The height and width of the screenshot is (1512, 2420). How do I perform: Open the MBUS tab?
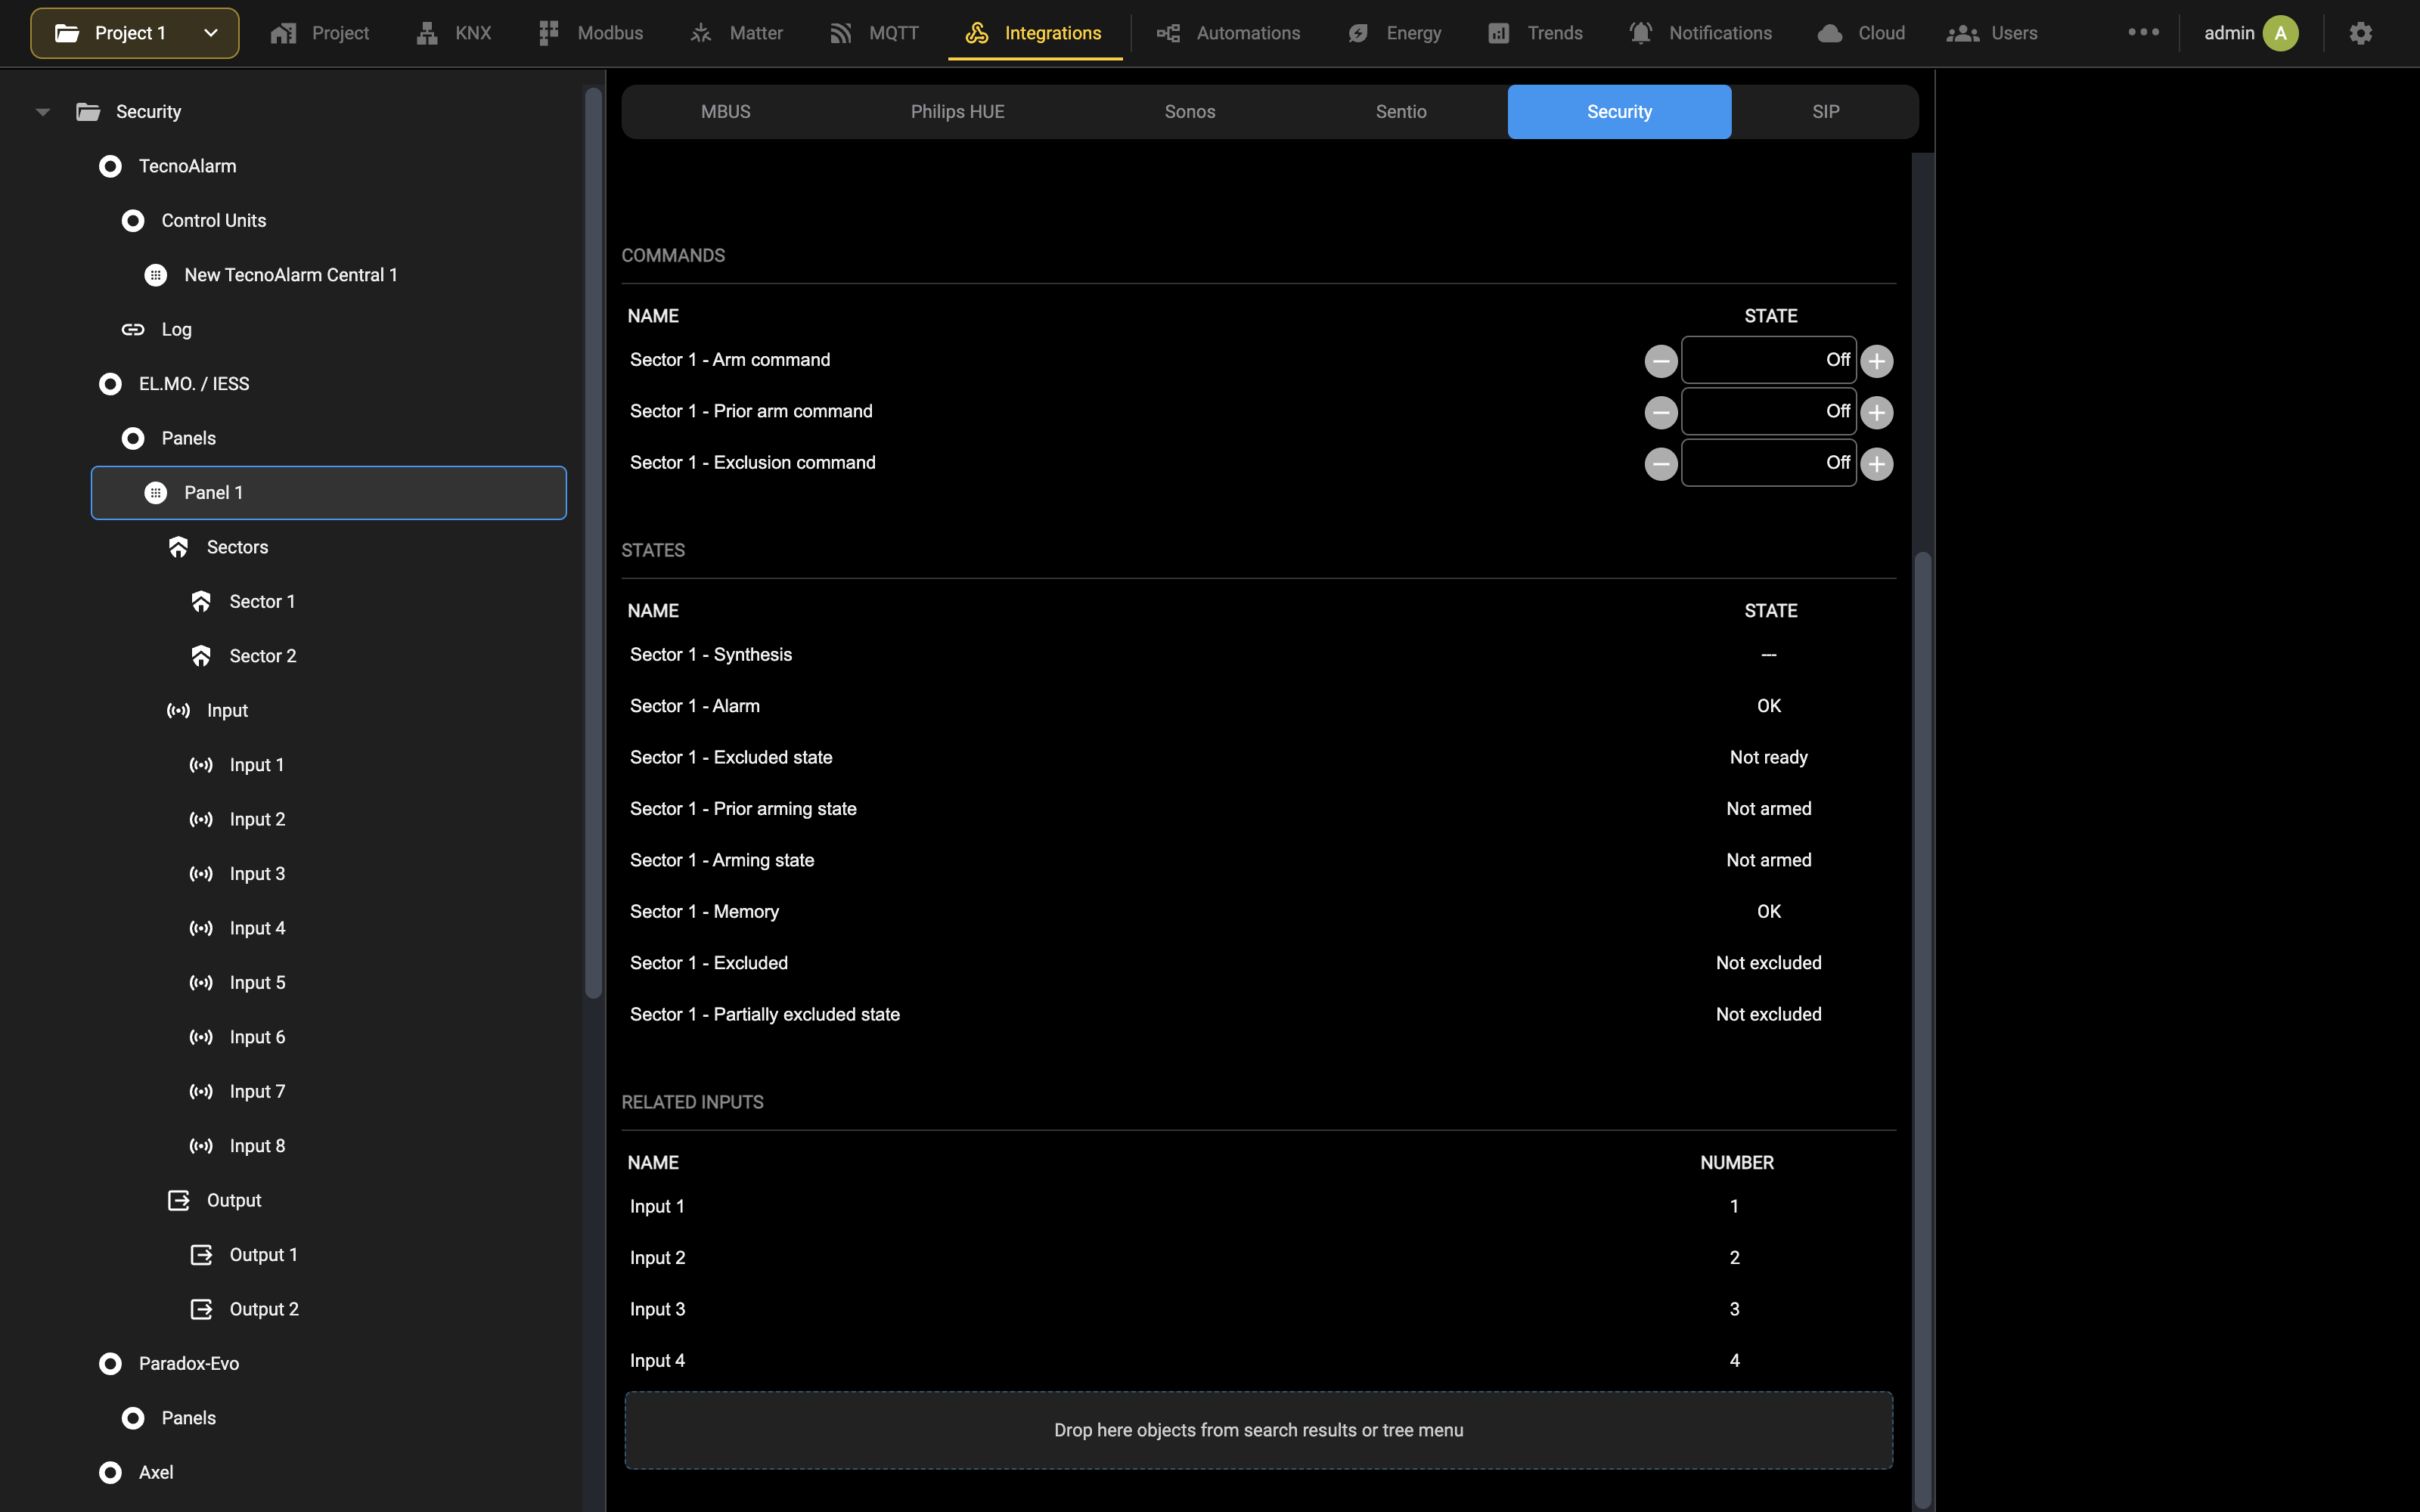725,112
